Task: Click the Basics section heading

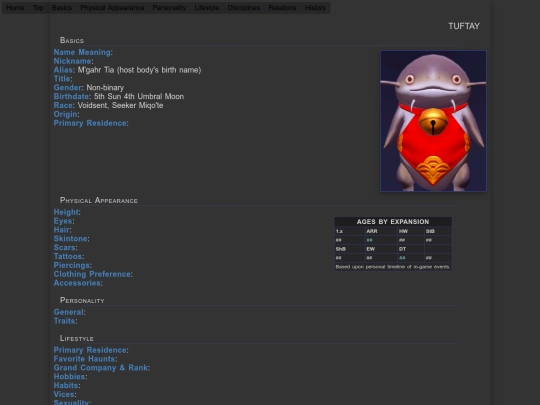Action: tap(72, 40)
